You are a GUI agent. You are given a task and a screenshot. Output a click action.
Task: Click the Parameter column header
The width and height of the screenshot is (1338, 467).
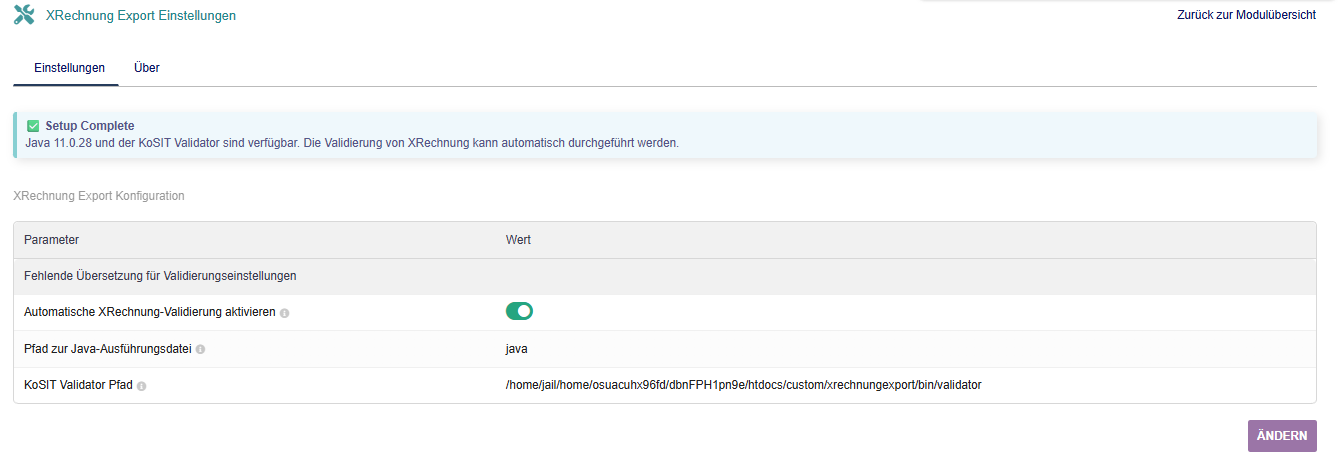51,240
